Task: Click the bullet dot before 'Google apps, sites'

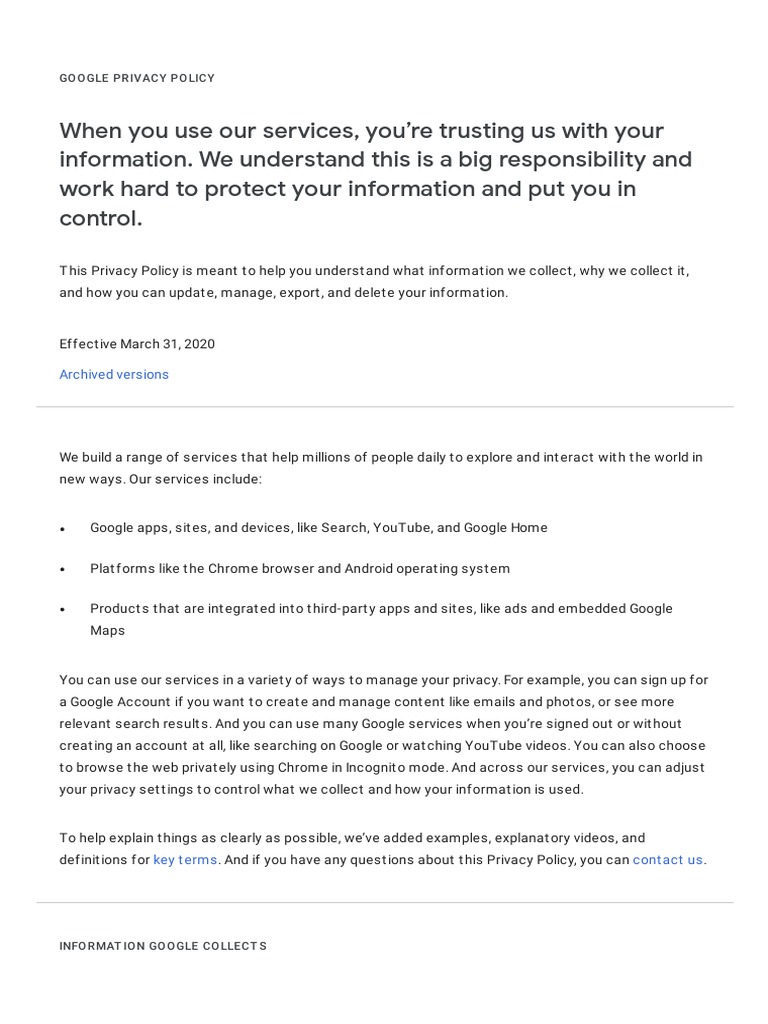Action: click(63, 528)
